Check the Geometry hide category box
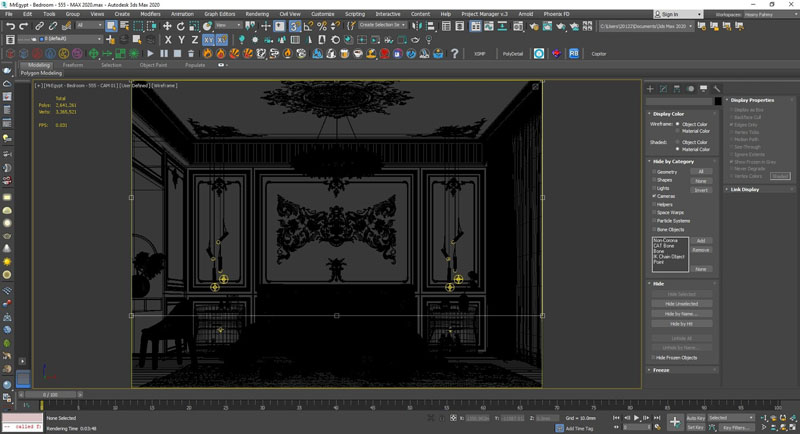 [653, 172]
